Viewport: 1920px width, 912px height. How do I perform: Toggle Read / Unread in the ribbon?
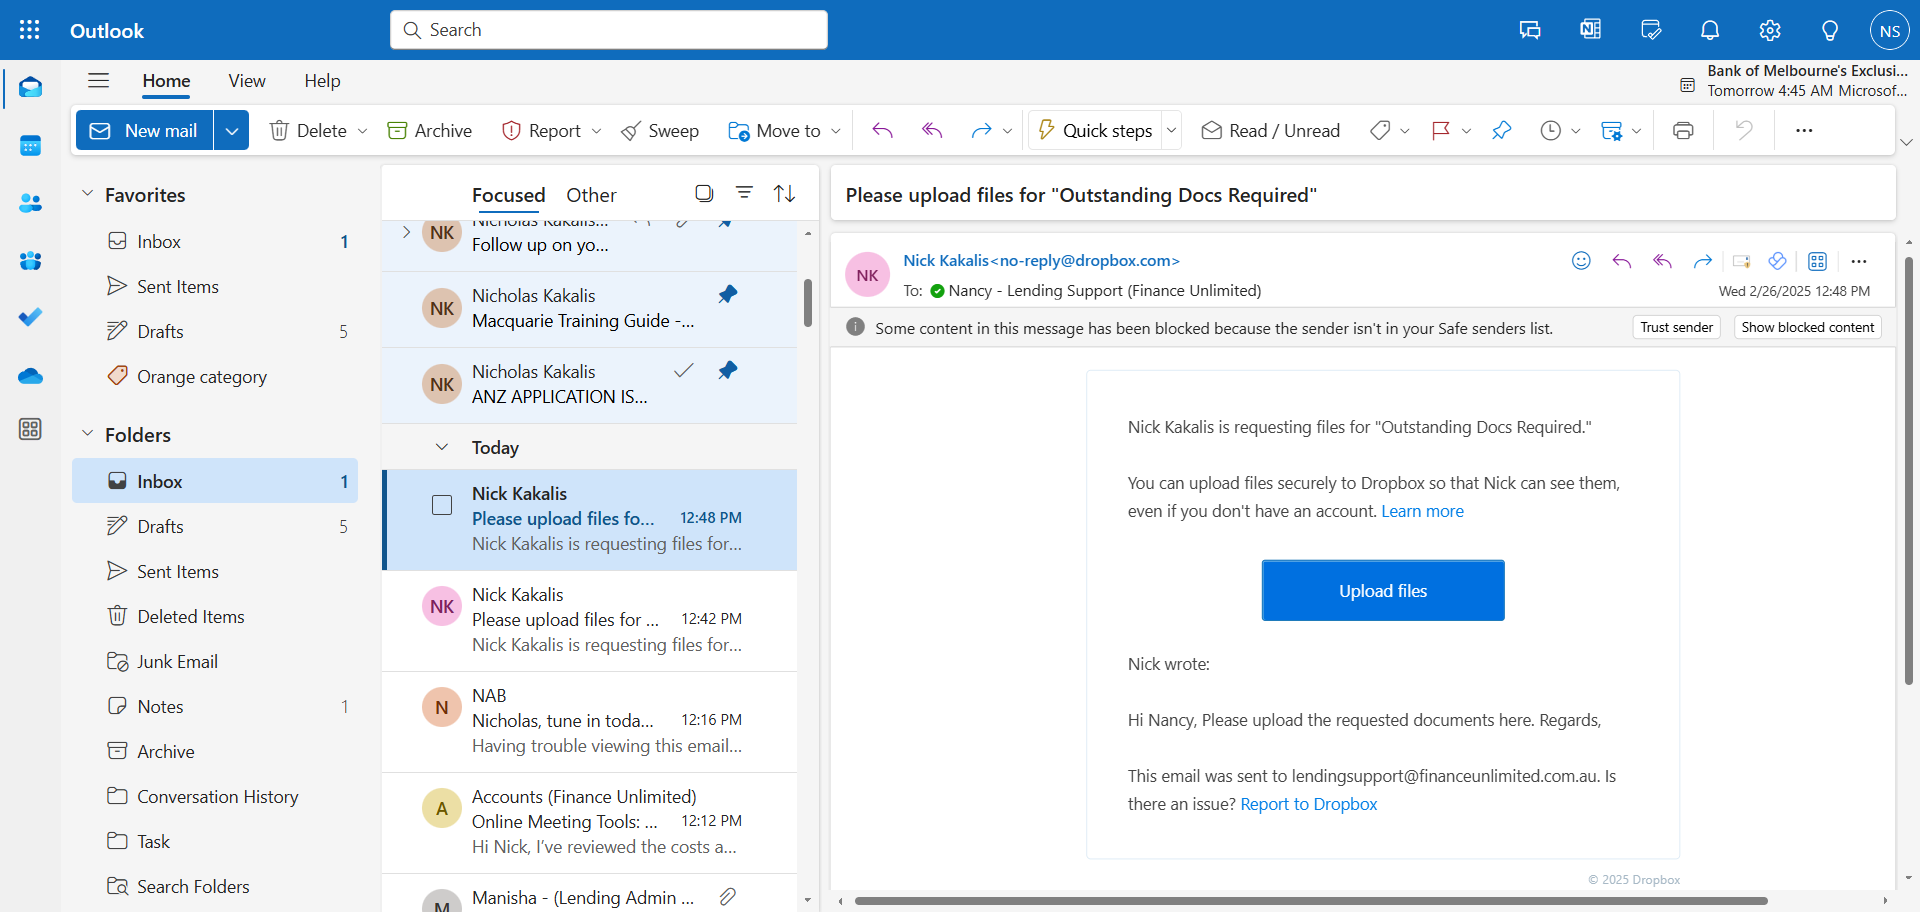[x=1270, y=131]
